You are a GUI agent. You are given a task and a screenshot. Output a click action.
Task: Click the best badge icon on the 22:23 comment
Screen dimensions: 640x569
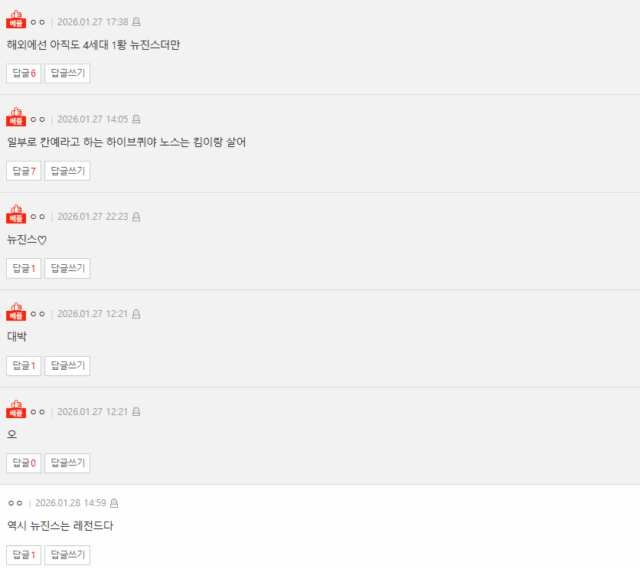point(16,214)
